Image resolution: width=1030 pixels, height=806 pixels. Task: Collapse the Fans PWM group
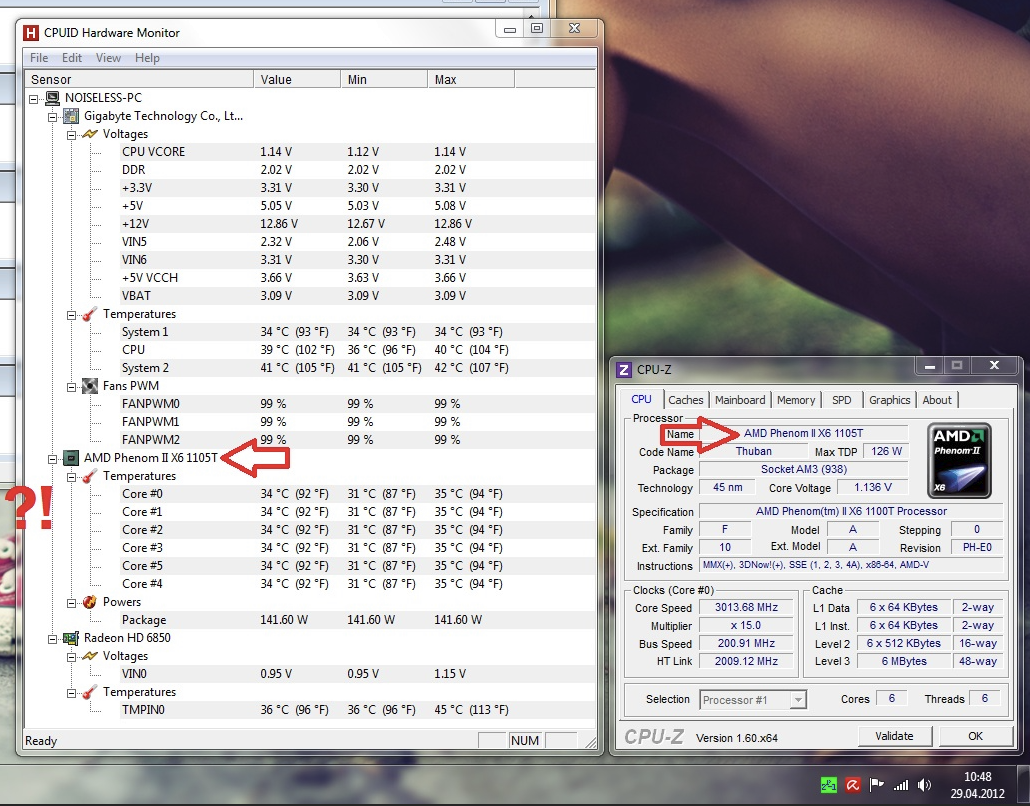[72, 387]
